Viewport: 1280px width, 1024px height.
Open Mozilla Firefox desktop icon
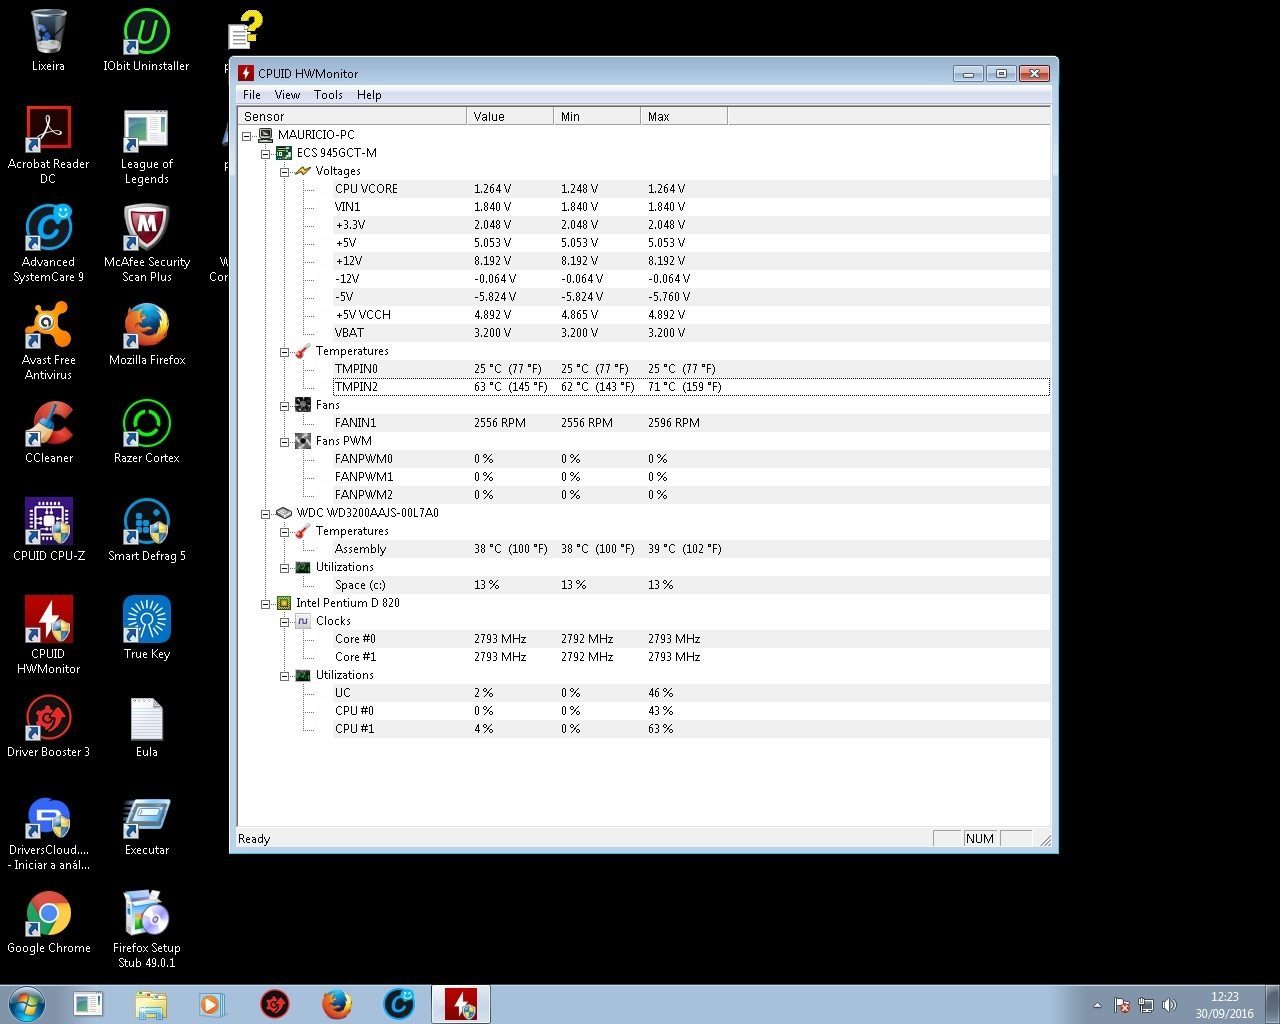(146, 335)
